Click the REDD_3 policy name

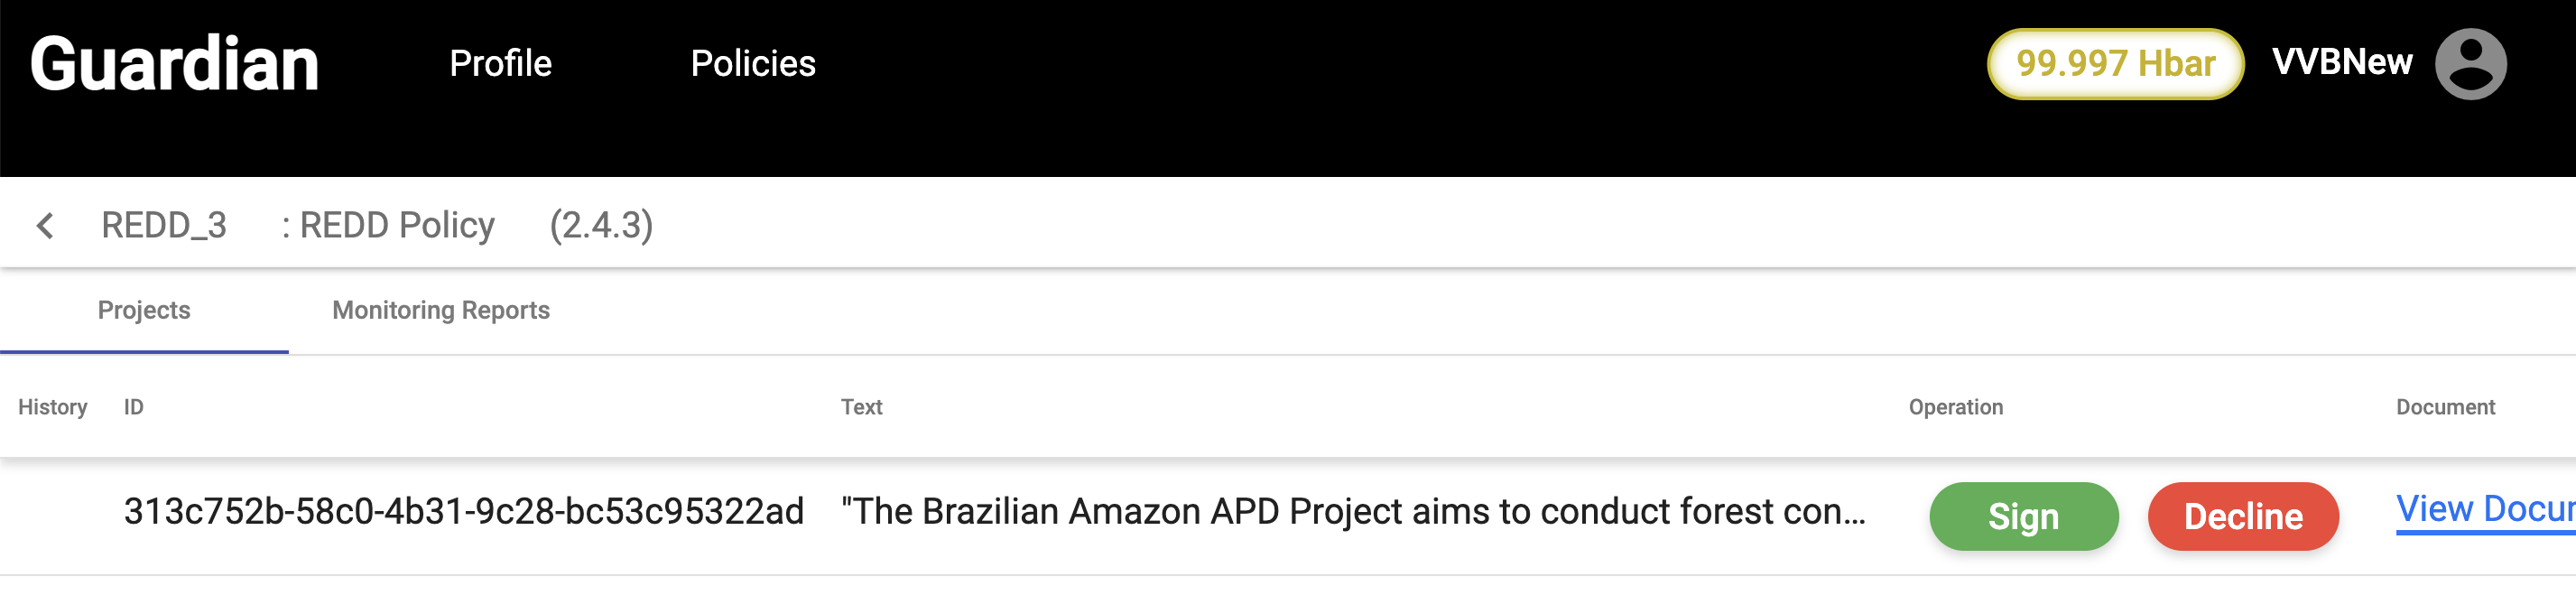(x=164, y=226)
